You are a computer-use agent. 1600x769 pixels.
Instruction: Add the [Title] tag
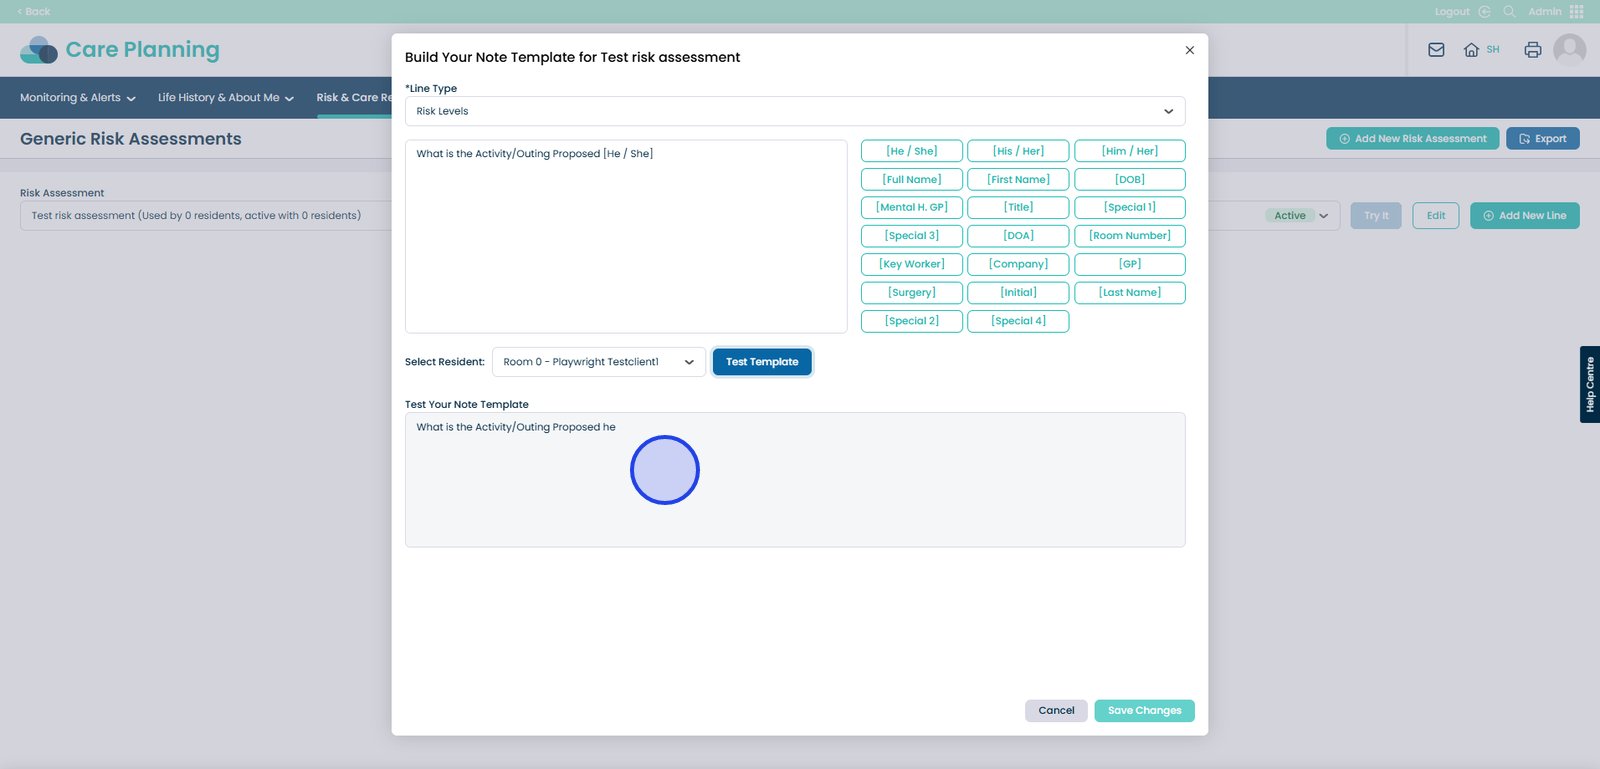1018,207
